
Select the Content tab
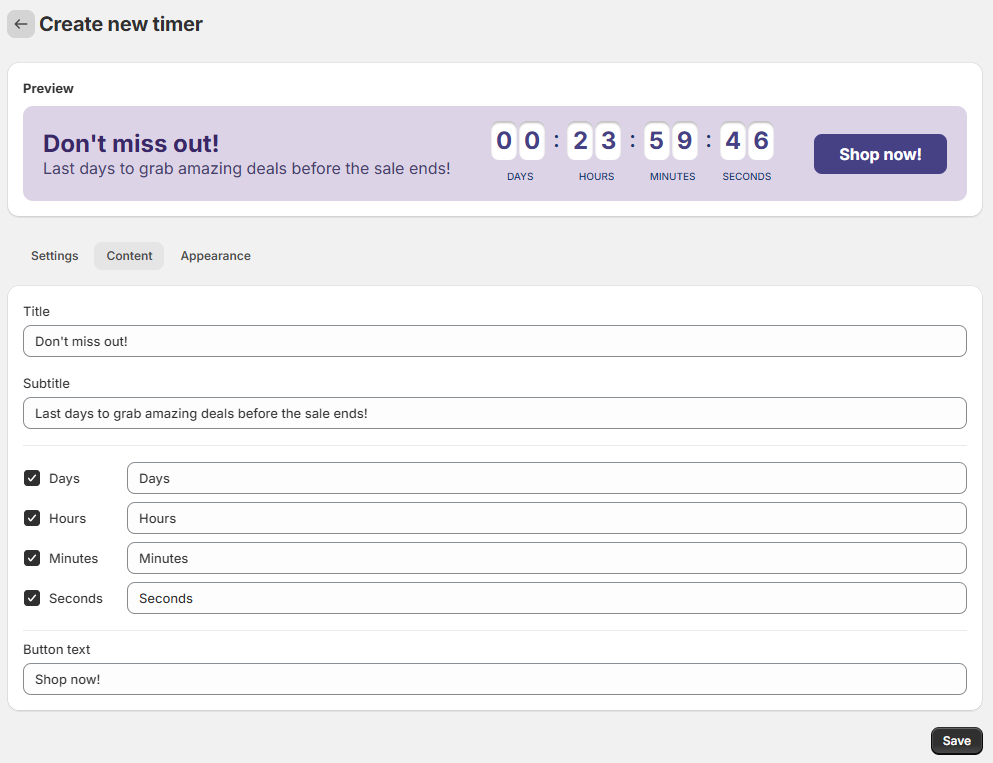point(129,256)
